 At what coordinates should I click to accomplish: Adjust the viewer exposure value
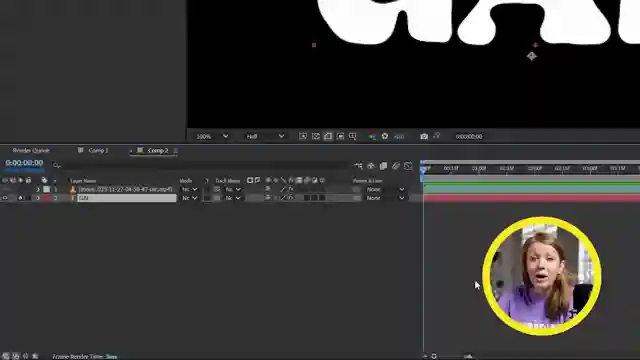(399, 137)
